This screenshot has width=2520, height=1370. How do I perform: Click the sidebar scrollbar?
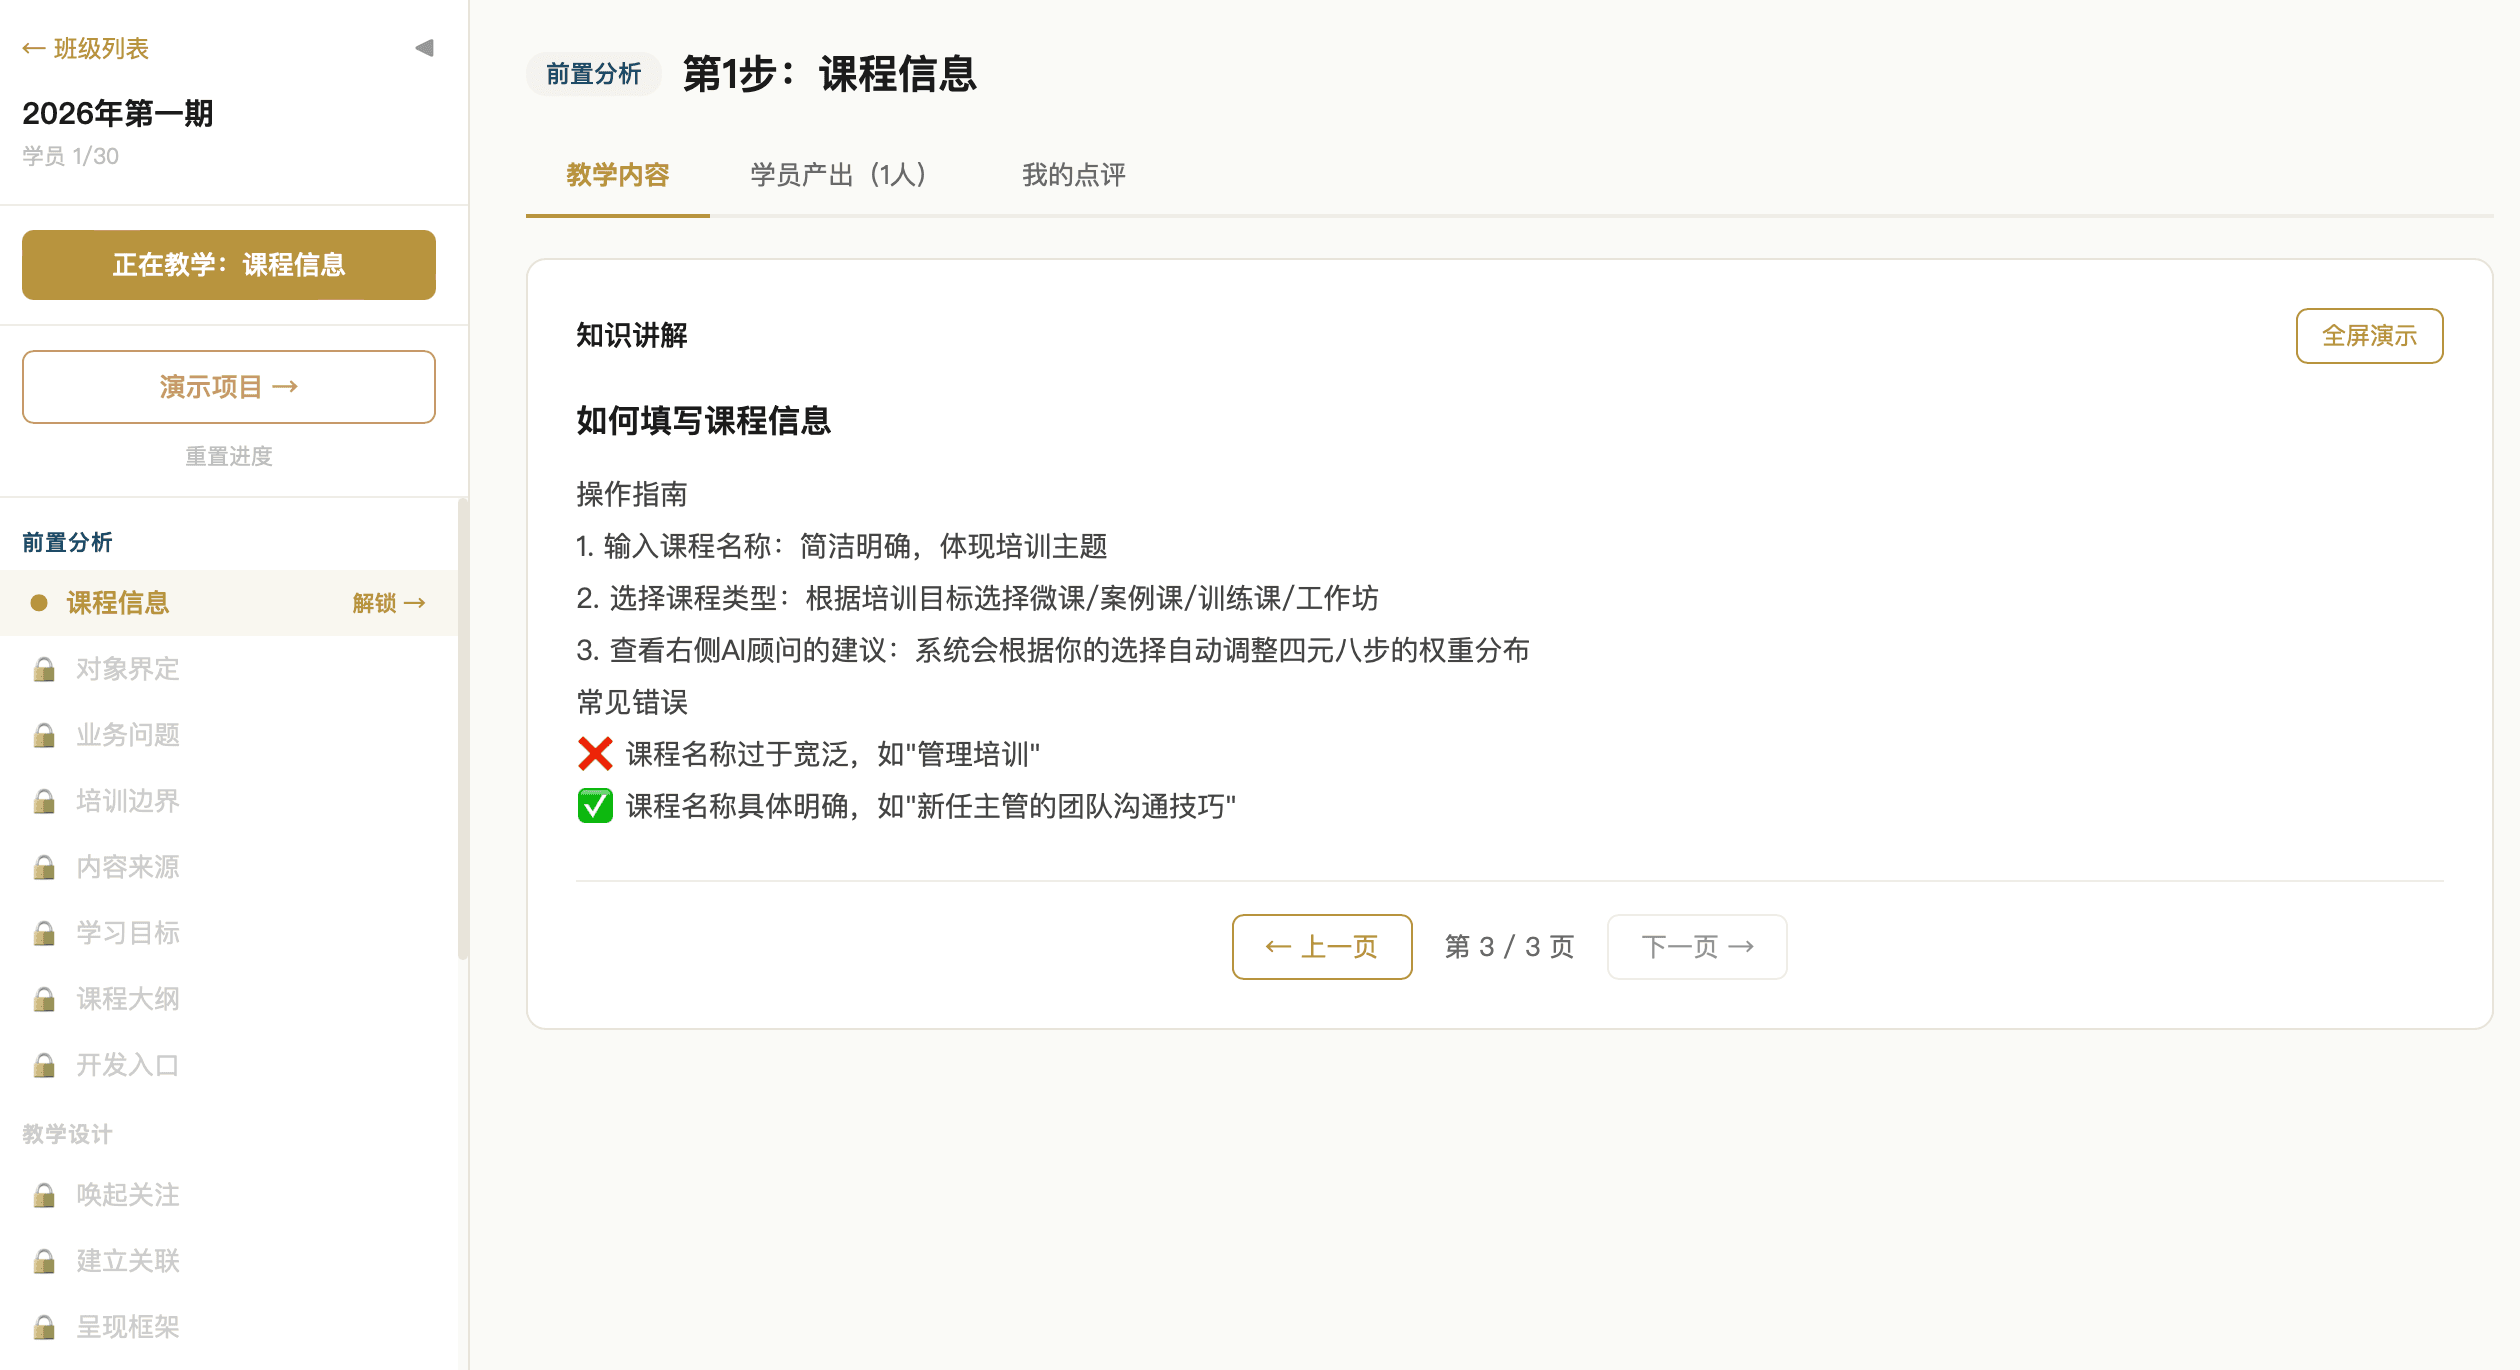pos(461,700)
